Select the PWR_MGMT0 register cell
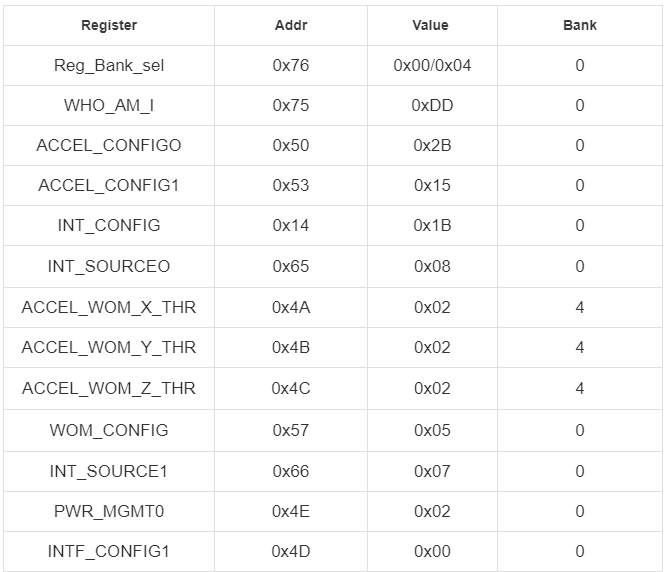 [109, 512]
